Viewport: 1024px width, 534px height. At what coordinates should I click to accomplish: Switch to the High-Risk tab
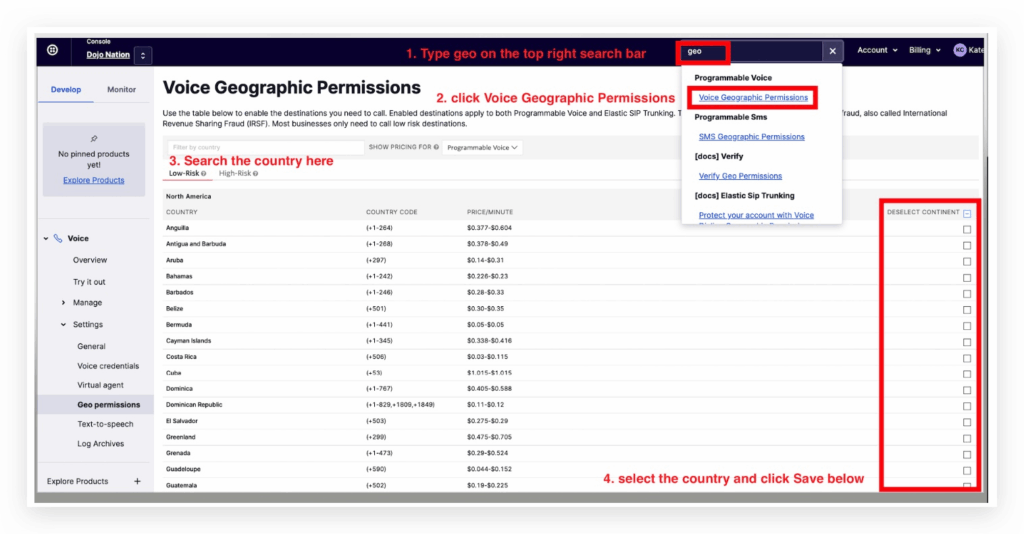[x=235, y=173]
